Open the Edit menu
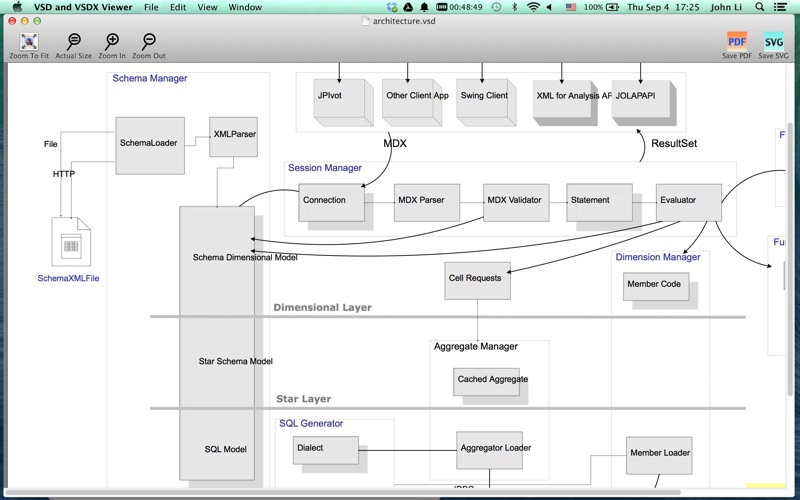This screenshot has width=800, height=500. 178,7
